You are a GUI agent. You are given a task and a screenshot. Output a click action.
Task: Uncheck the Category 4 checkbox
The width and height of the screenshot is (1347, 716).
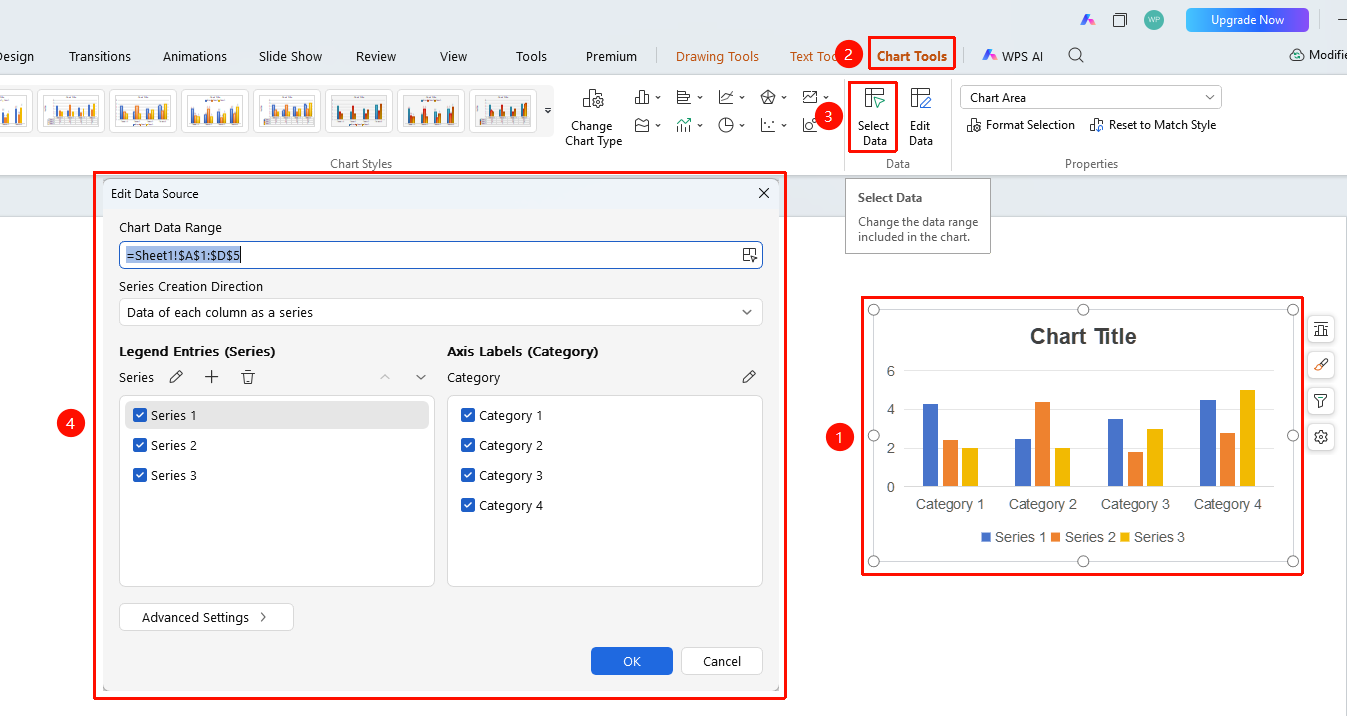(x=468, y=505)
